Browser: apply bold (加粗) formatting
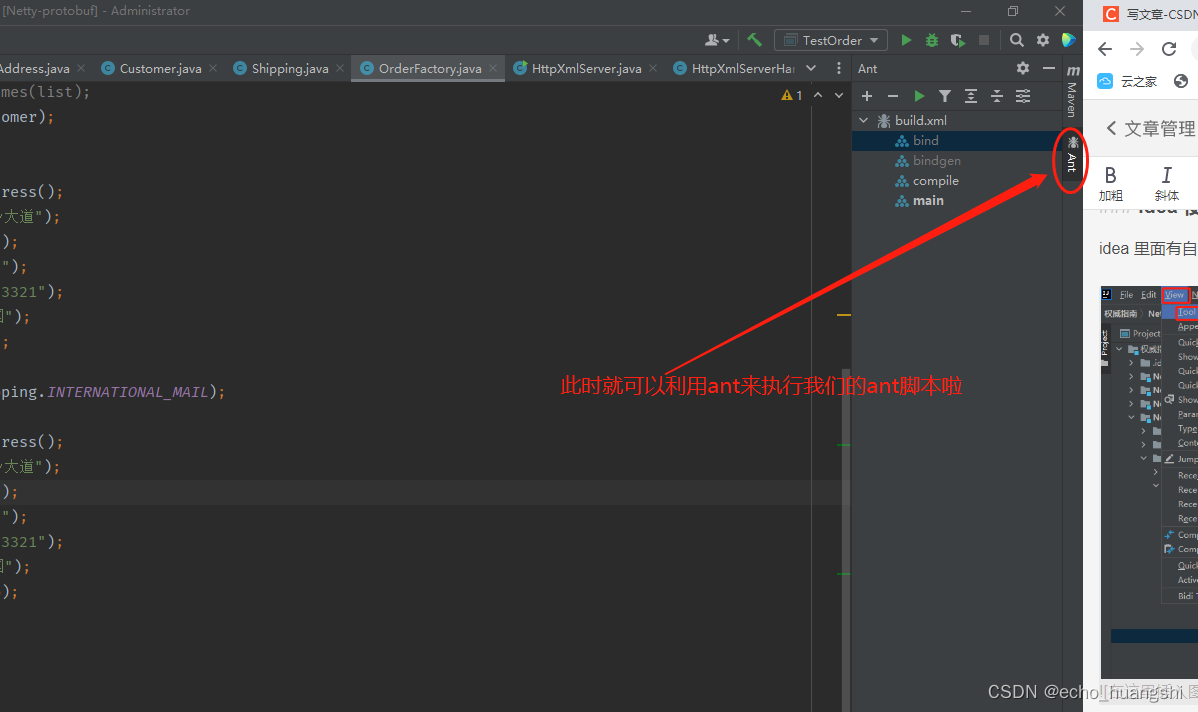The image size is (1198, 712). click(x=1110, y=184)
